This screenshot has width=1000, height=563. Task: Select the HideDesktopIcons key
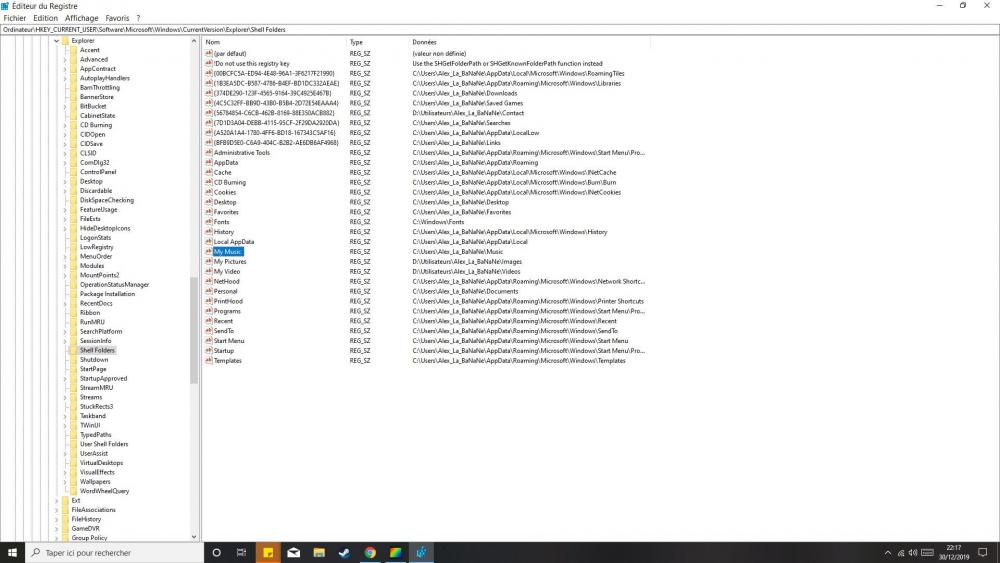[105, 228]
